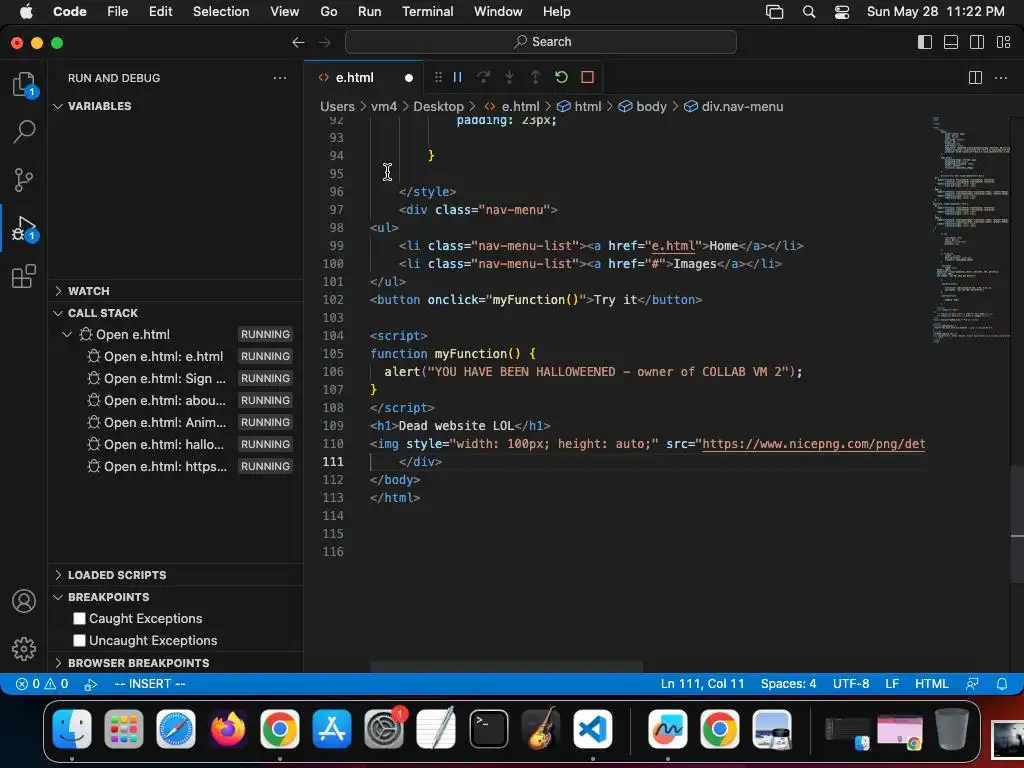Open the Extensions view
Screen dimensions: 1024x768
coord(24,276)
